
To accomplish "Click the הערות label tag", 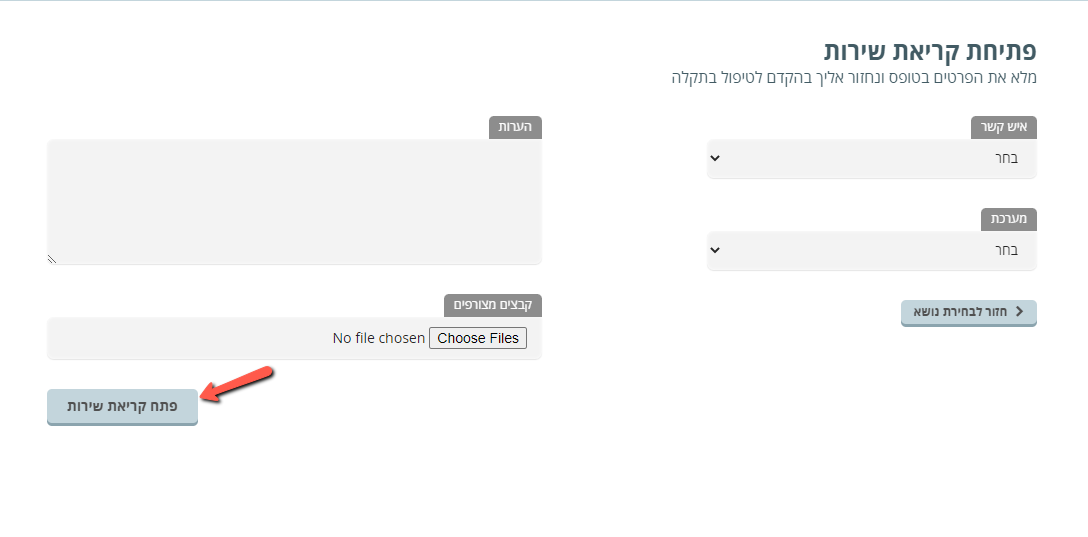I will 516,128.
